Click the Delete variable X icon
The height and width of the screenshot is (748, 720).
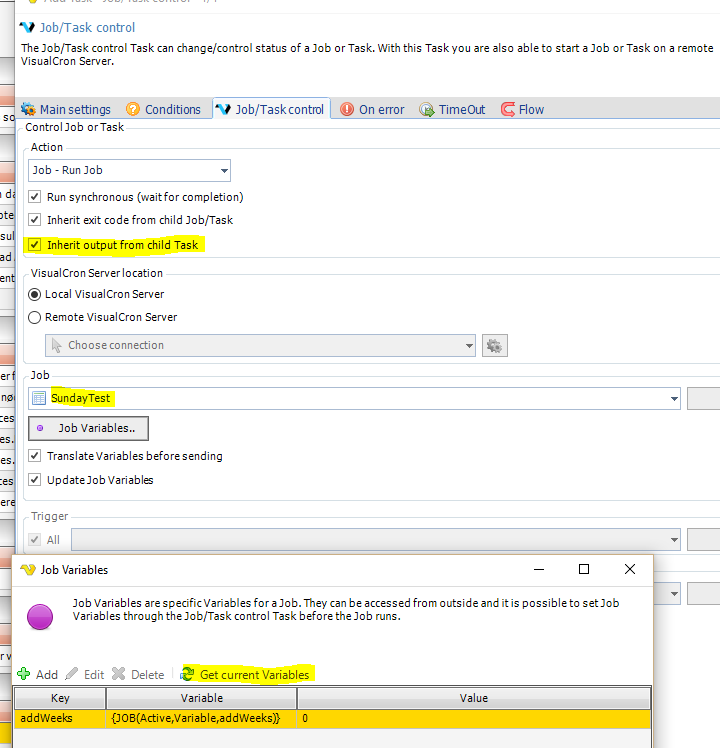[119, 675]
